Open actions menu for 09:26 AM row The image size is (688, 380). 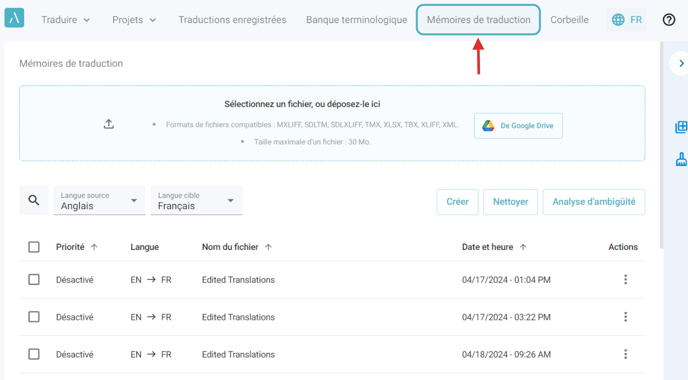625,354
